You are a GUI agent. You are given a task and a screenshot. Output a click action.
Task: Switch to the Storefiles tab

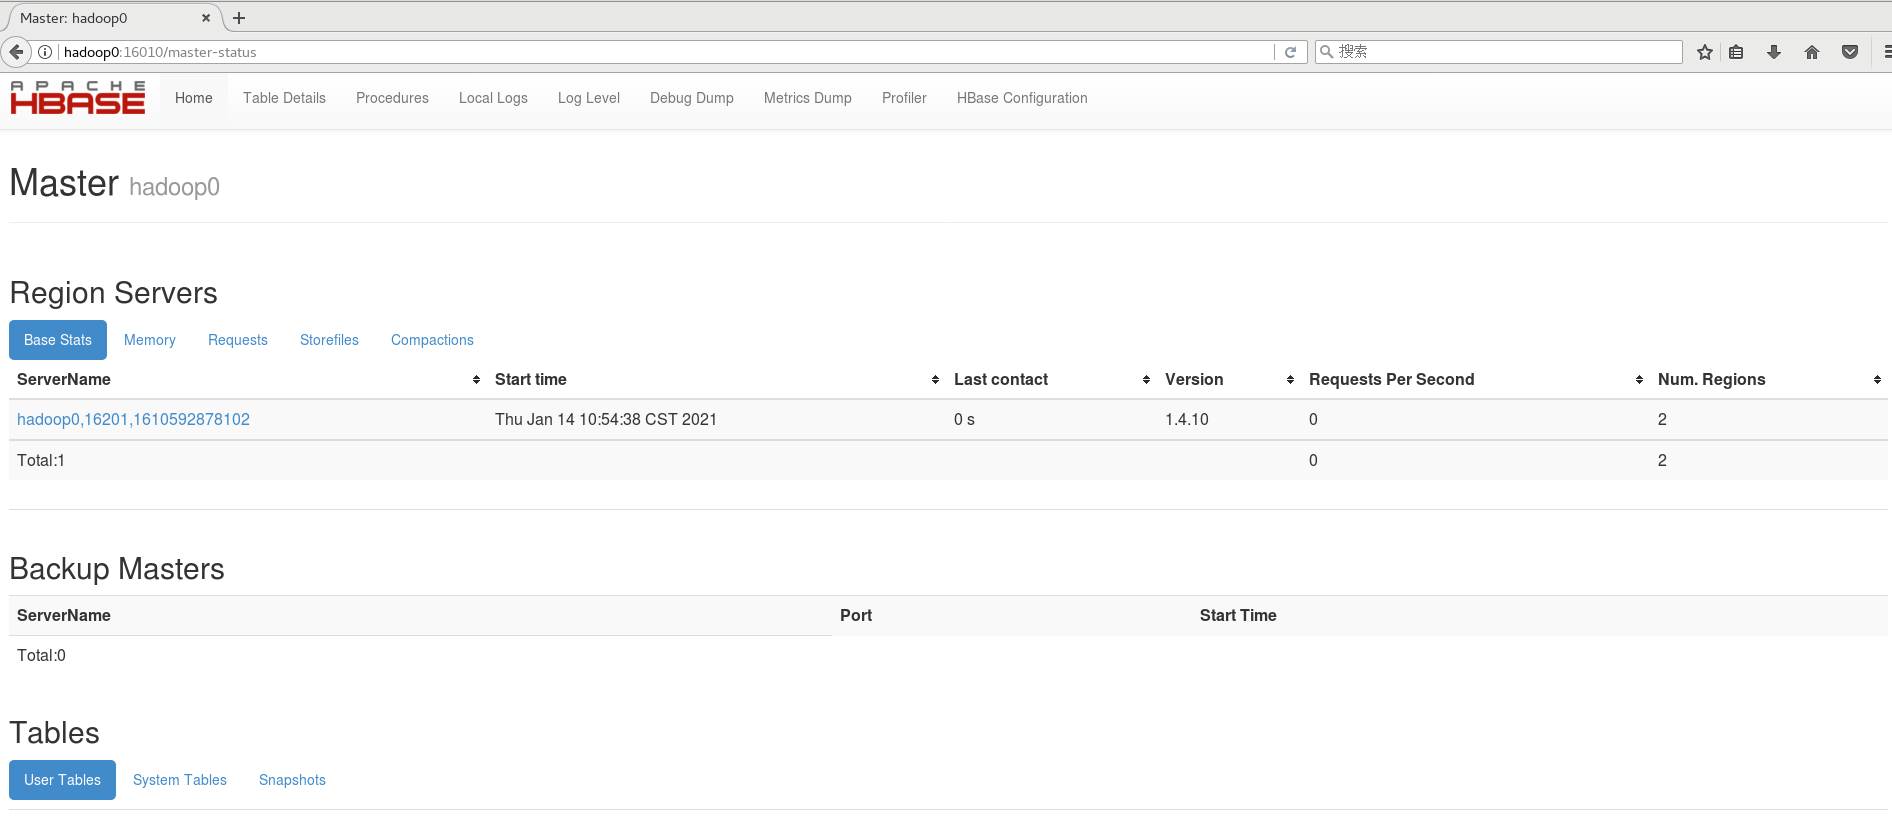click(329, 340)
